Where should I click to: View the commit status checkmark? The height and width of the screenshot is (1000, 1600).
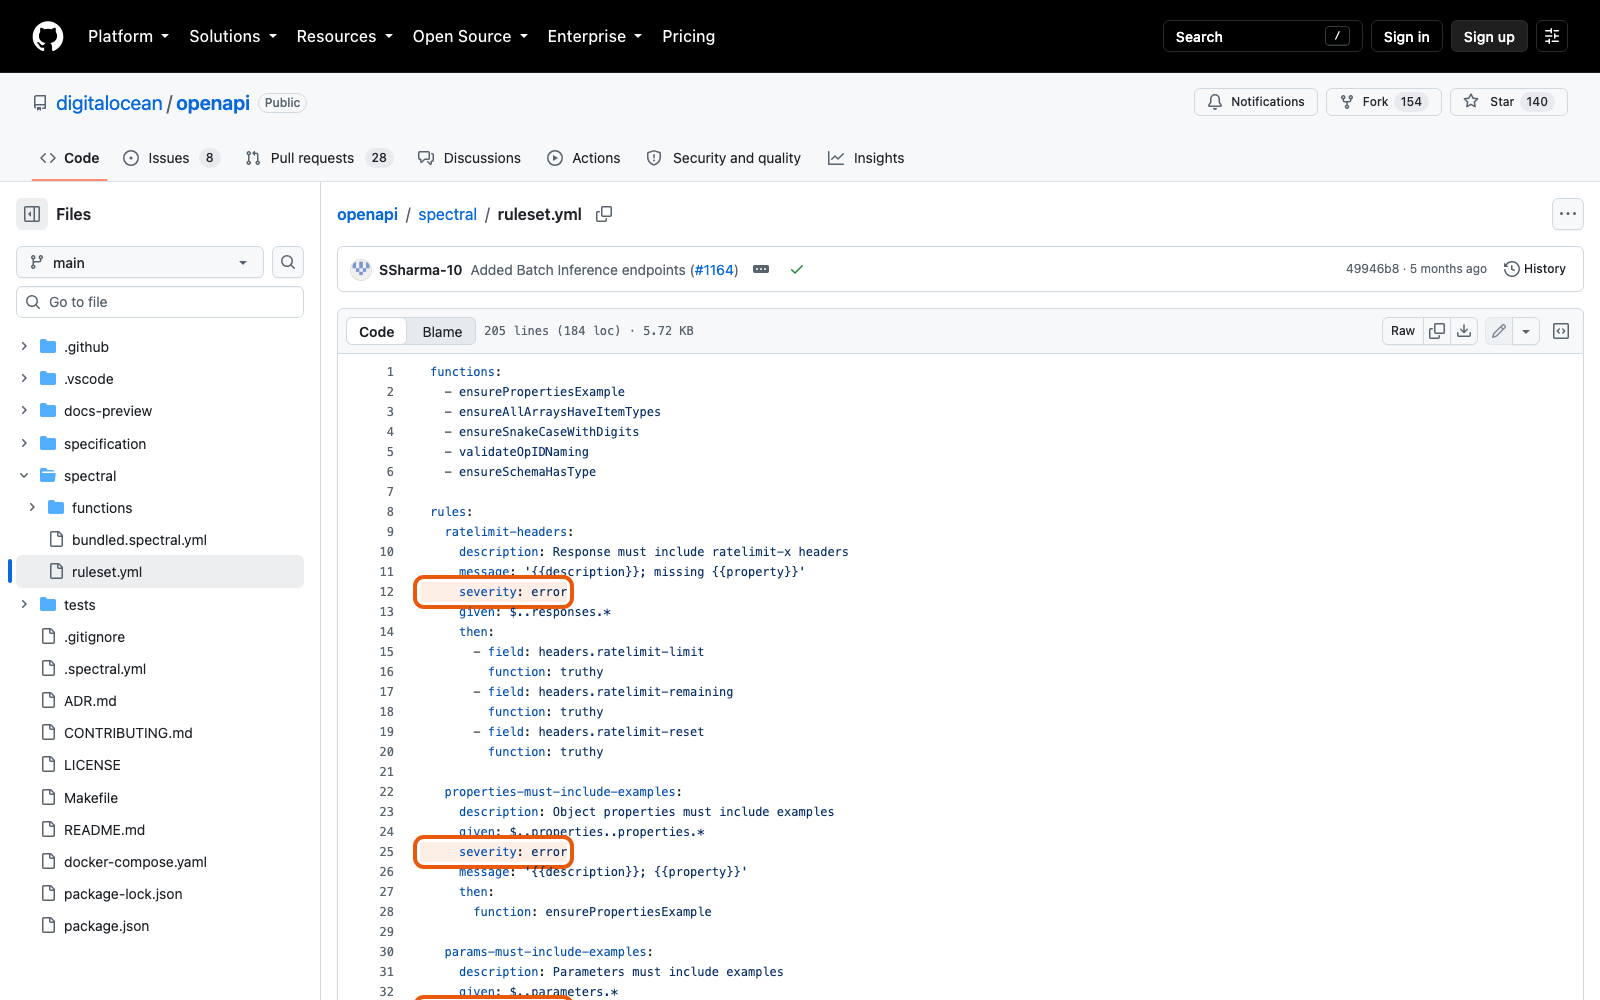(797, 269)
